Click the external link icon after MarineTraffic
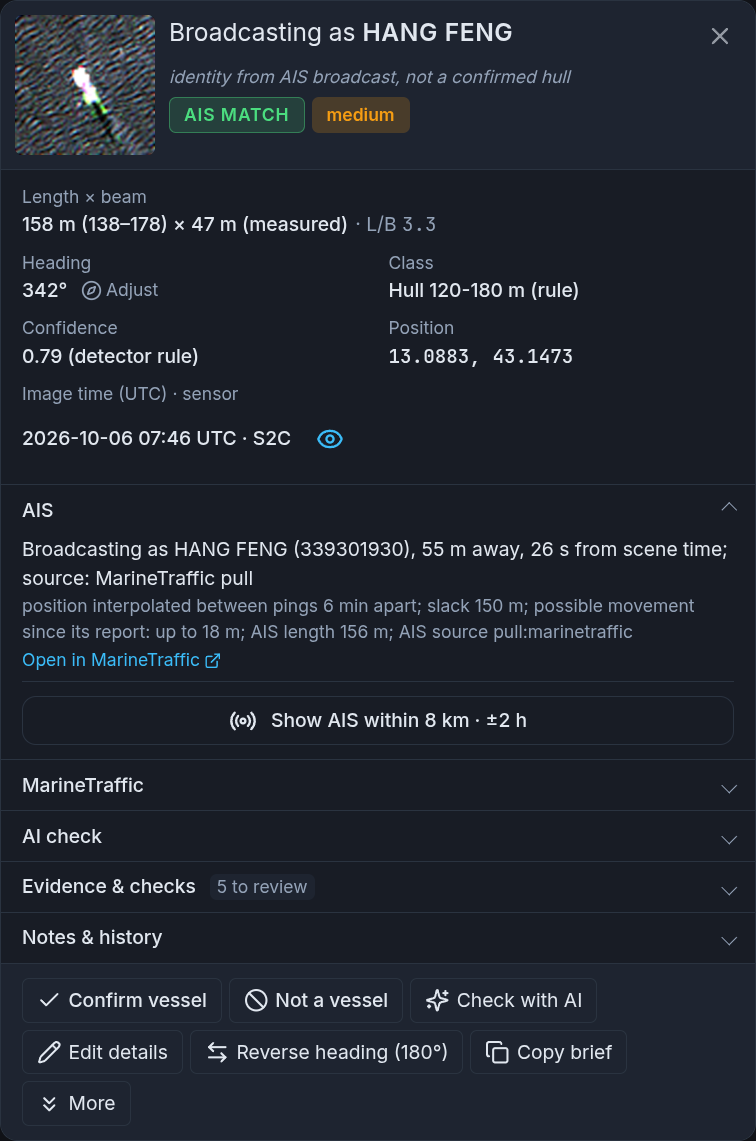756x1141 pixels. pyautogui.click(x=212, y=661)
